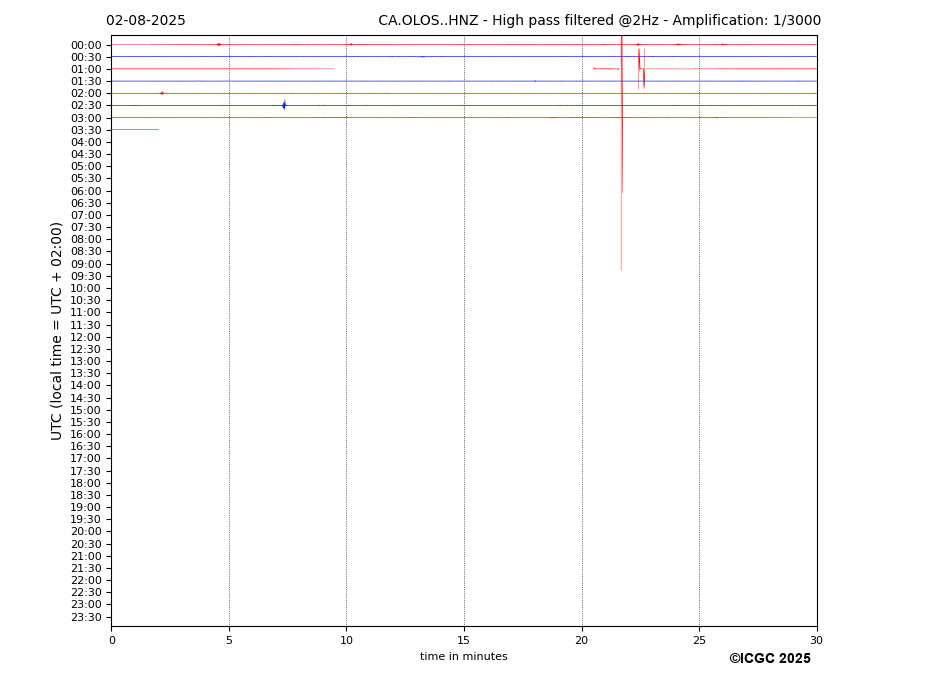Screen dimensions: 927x696
Task: Click the red event dot on 02:00 trace
Action: point(162,93)
